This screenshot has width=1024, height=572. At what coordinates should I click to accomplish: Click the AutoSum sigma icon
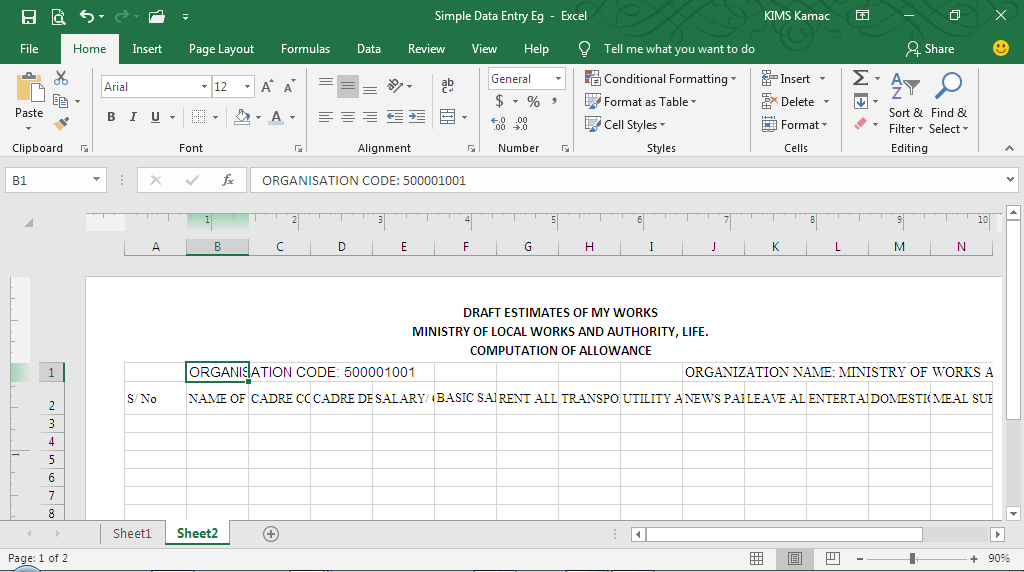coord(861,78)
